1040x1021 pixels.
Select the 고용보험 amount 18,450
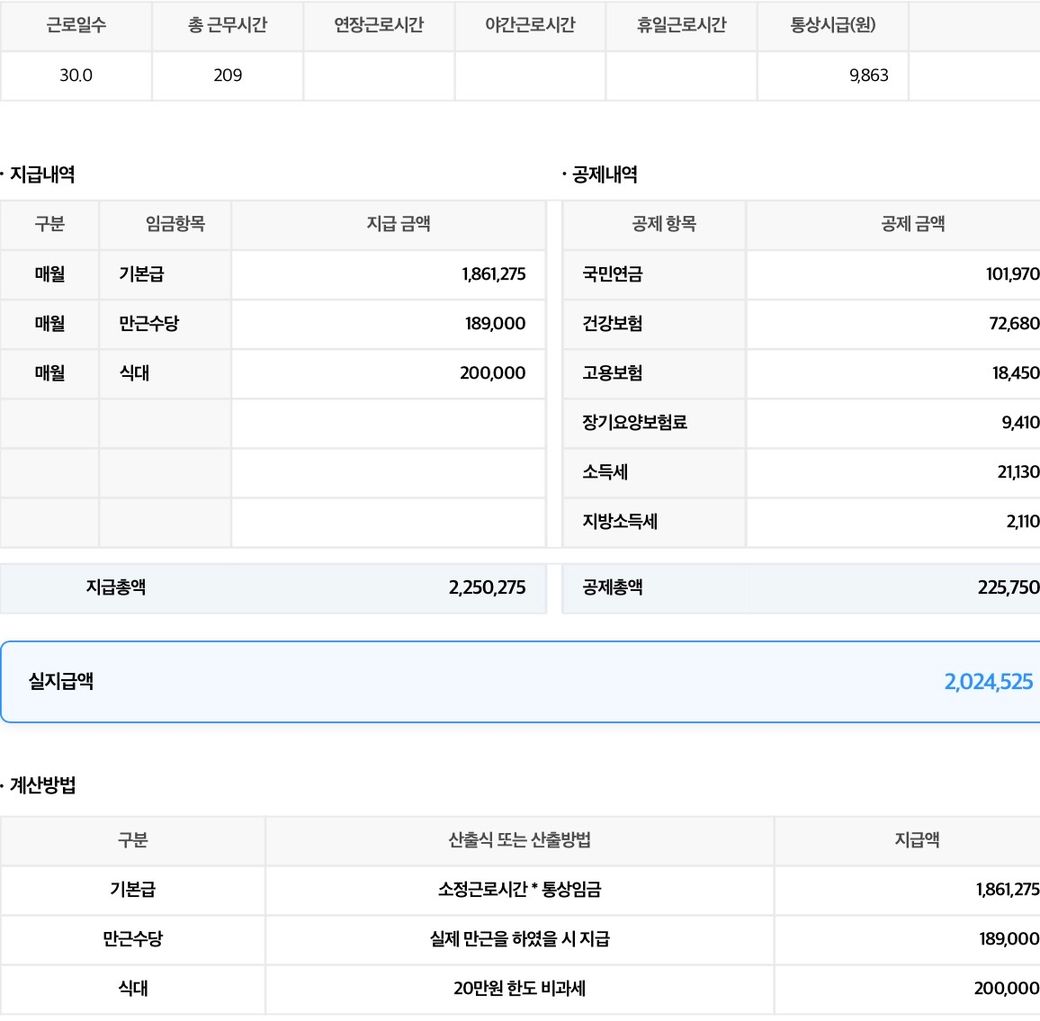[x=1015, y=374]
